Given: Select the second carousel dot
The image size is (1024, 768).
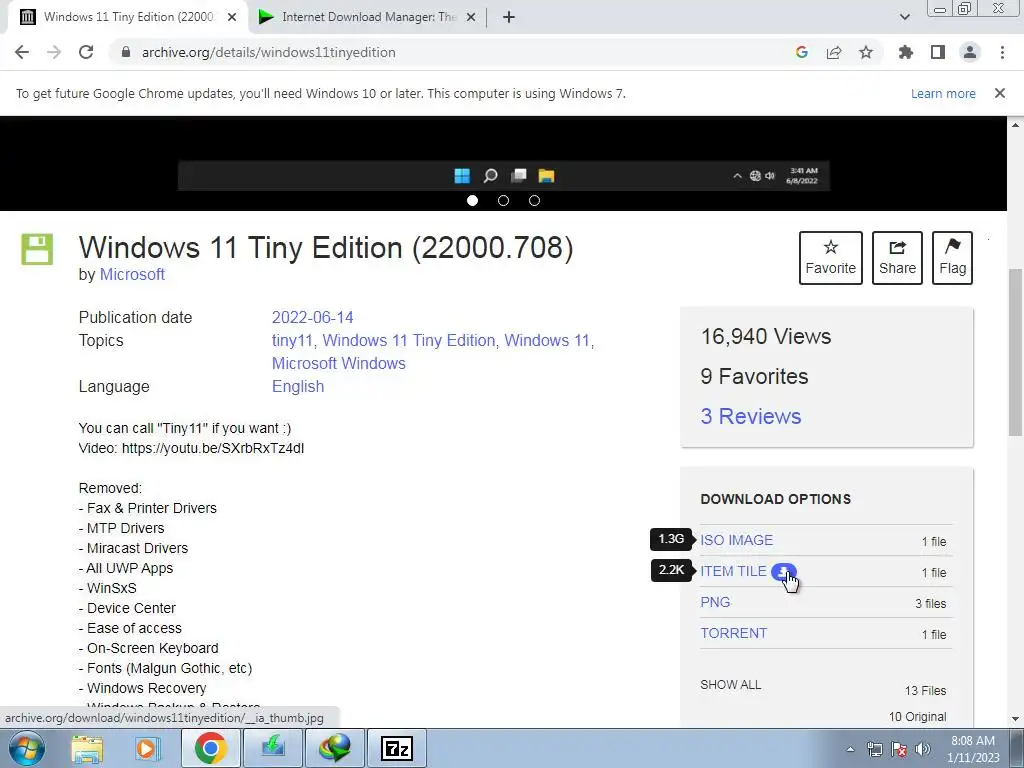Looking at the screenshot, I should [503, 200].
